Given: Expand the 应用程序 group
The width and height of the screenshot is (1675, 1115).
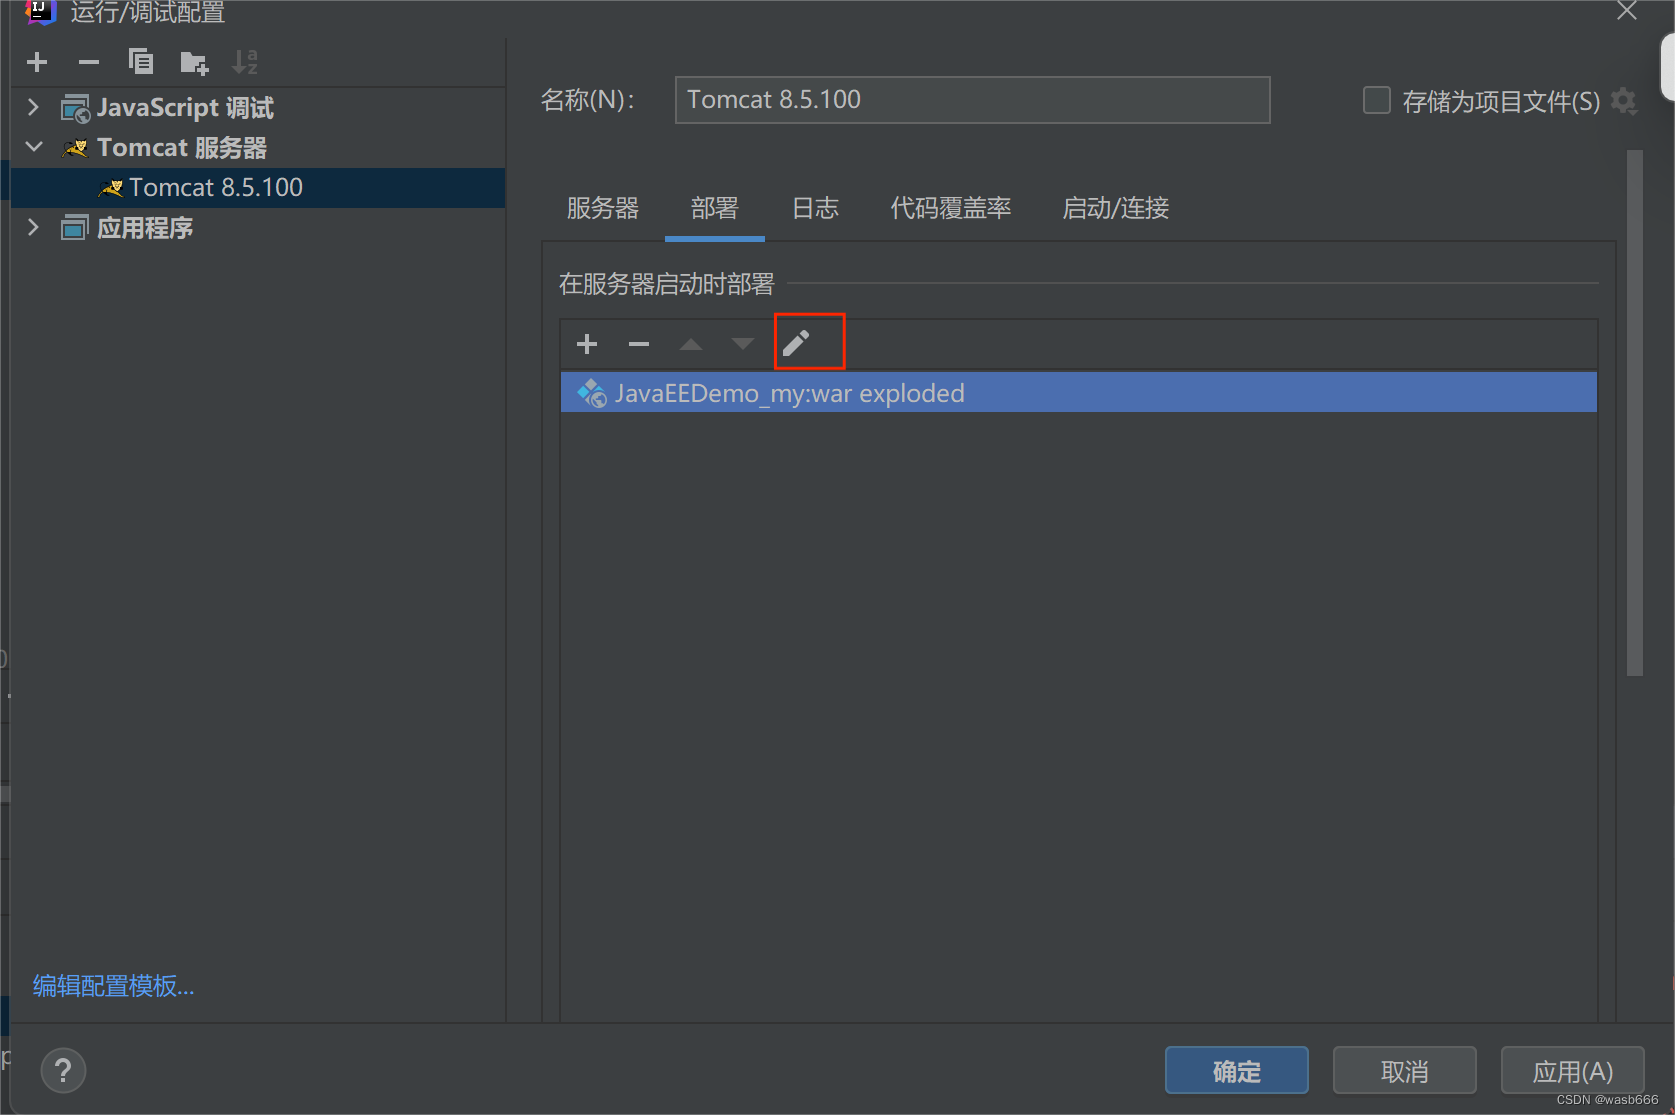Looking at the screenshot, I should tap(33, 227).
